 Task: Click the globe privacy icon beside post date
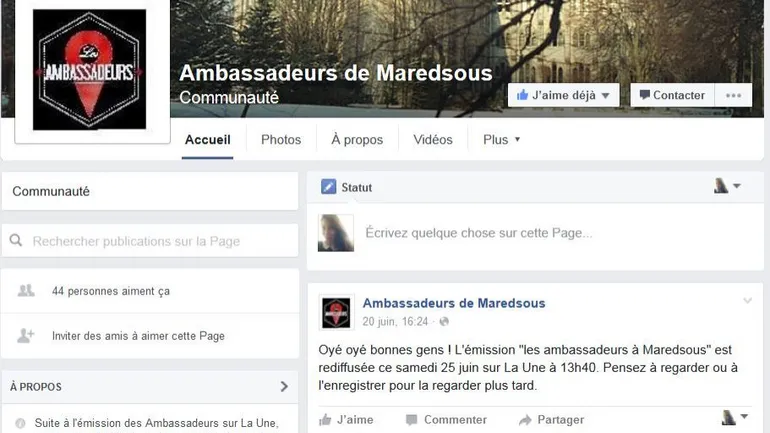click(x=444, y=322)
